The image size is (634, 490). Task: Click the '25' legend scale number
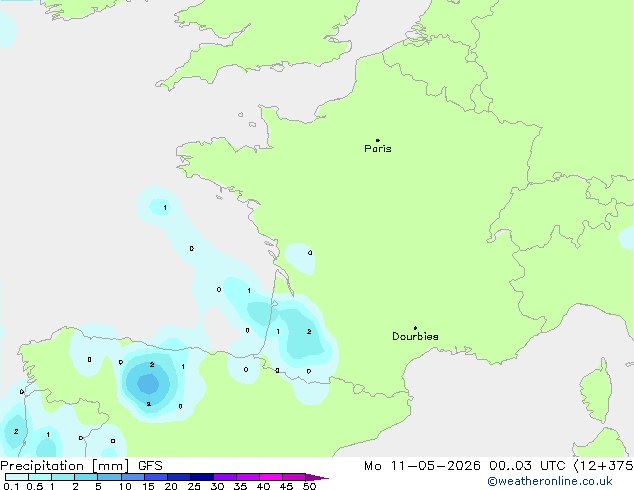coord(194,486)
